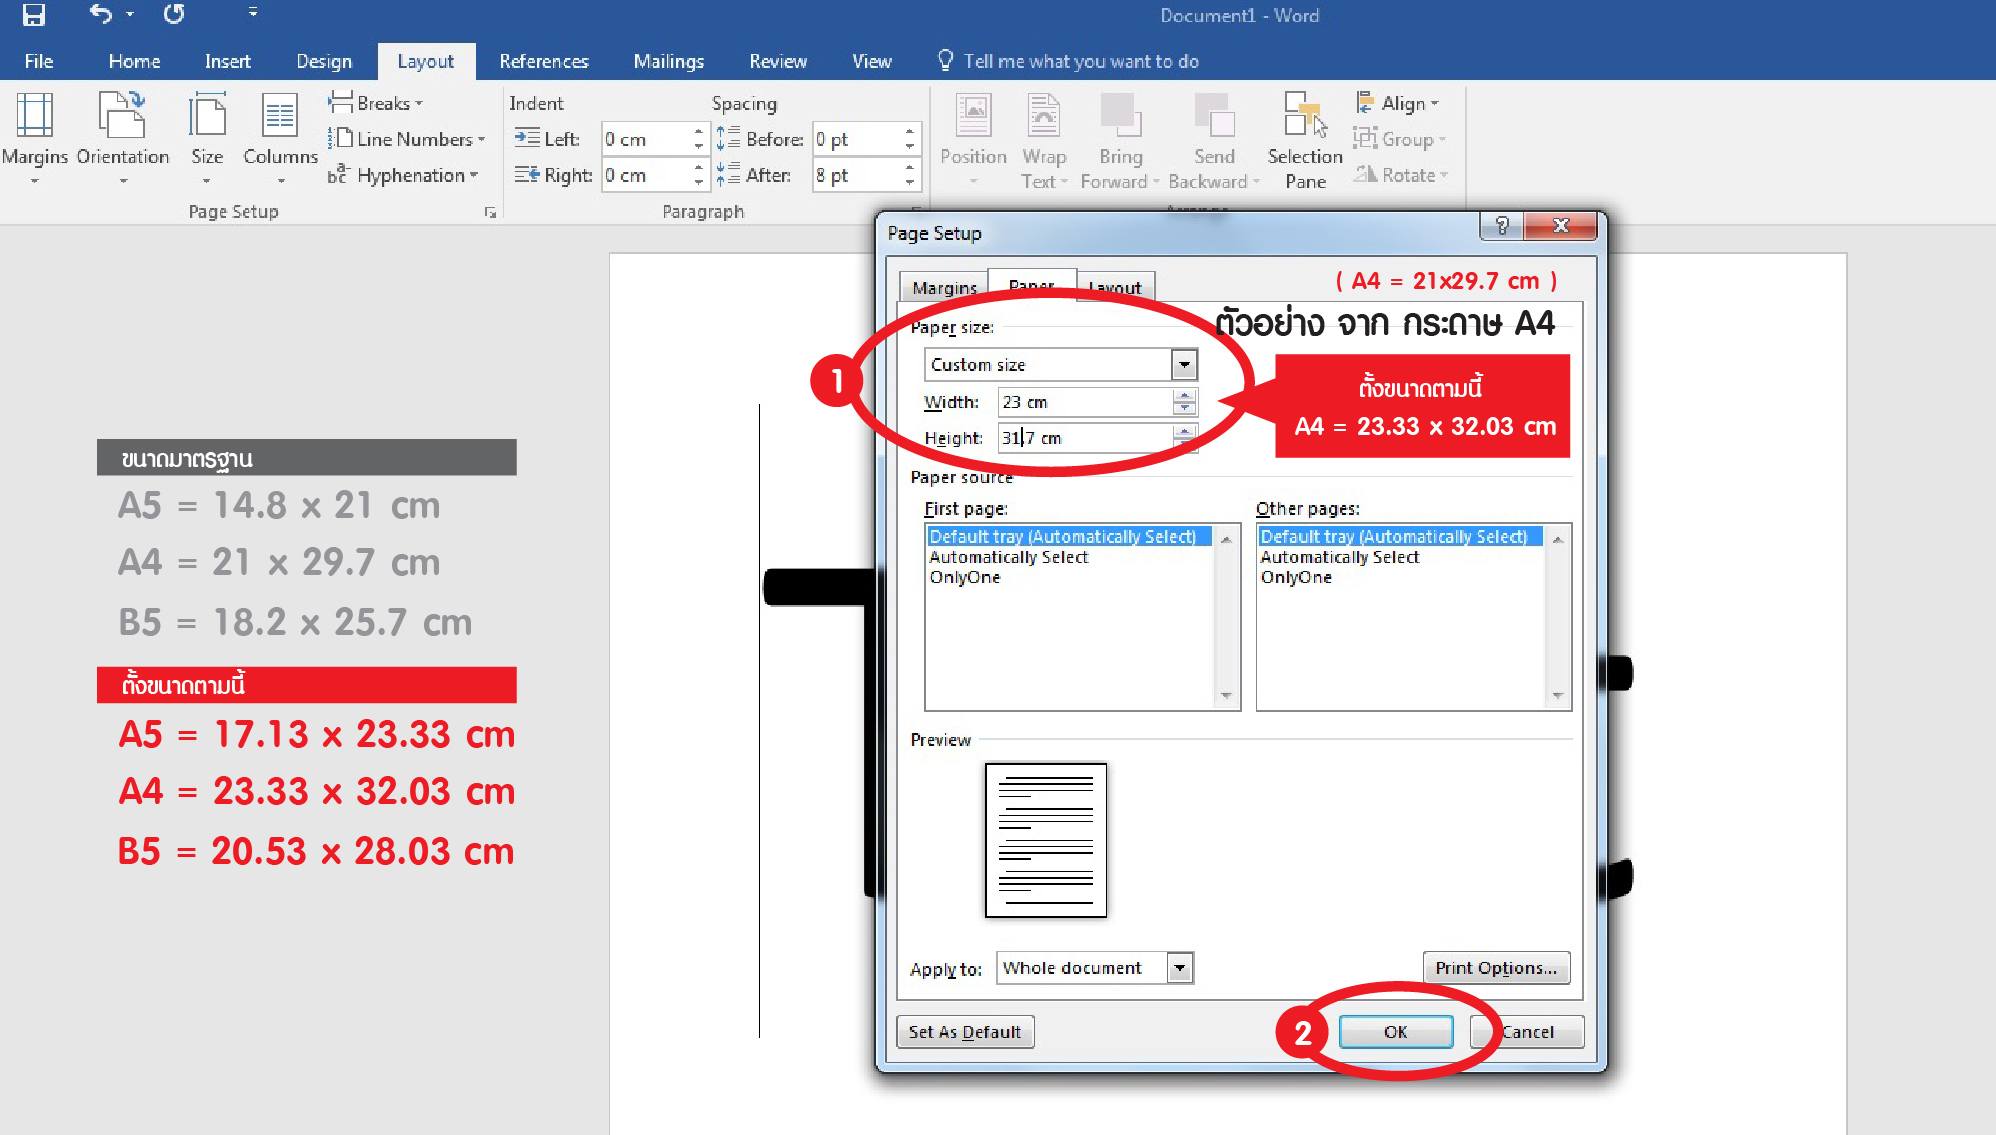The width and height of the screenshot is (1996, 1135).
Task: Open the Paper size Custom size dropdown
Action: click(x=1184, y=365)
